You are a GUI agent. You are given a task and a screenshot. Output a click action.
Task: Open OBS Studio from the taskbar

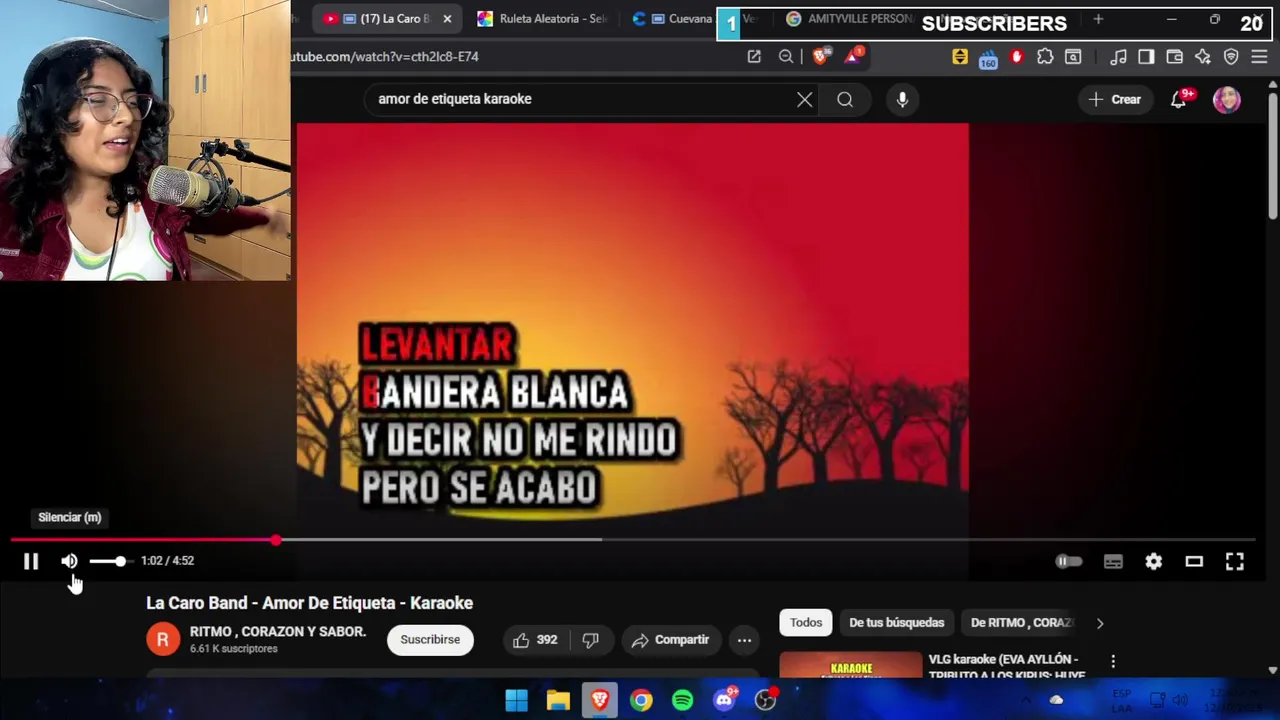pyautogui.click(x=766, y=700)
